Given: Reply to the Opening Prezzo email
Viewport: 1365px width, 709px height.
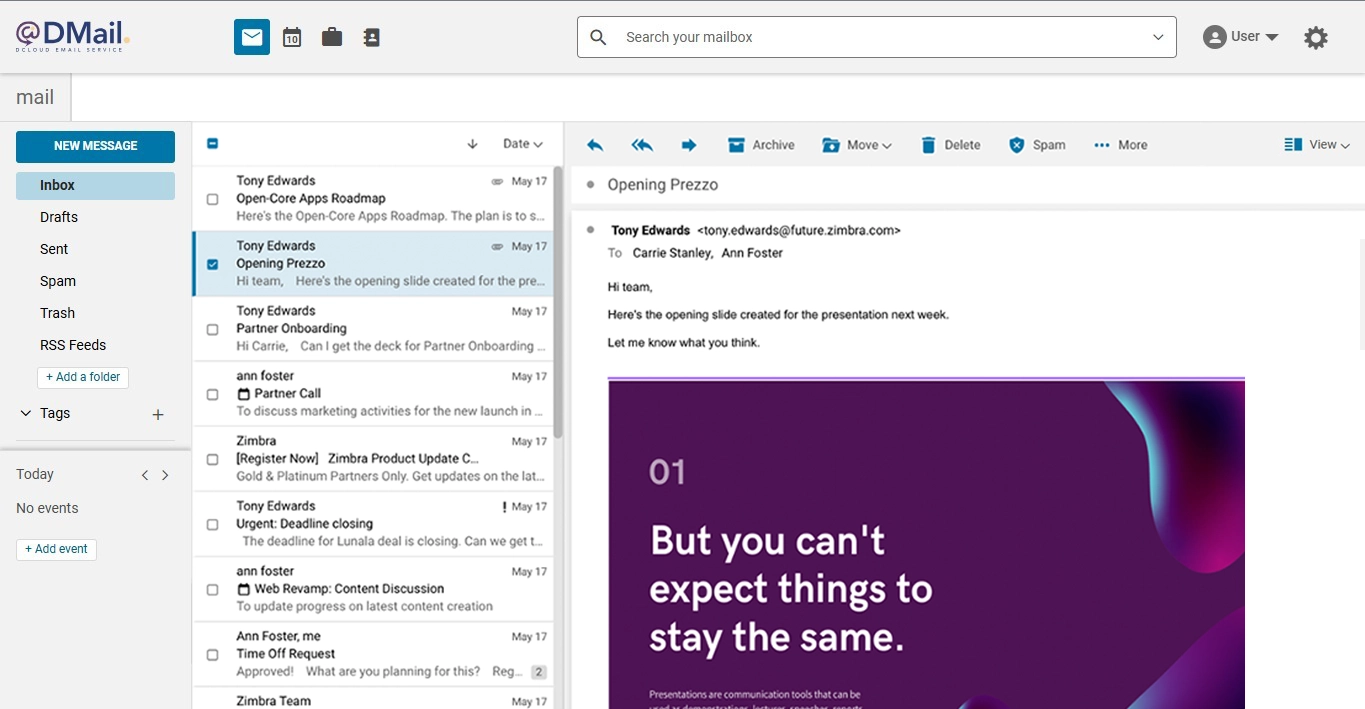Looking at the screenshot, I should coord(594,144).
